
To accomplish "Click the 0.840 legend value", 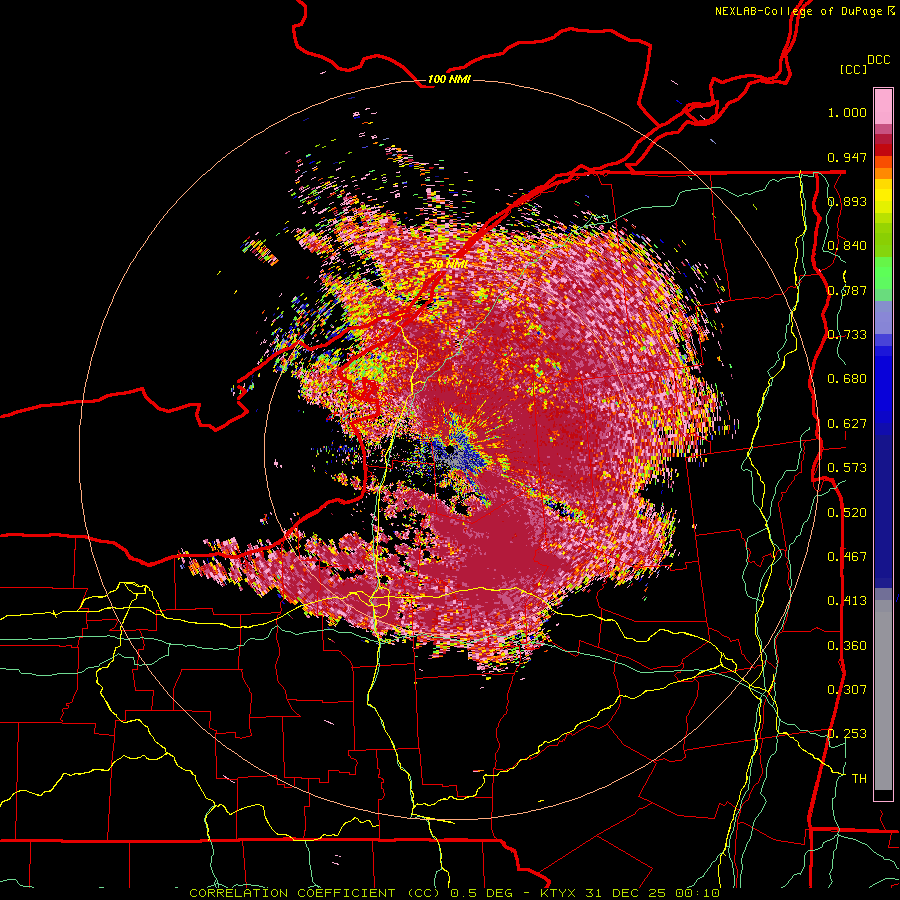I will 847,246.
